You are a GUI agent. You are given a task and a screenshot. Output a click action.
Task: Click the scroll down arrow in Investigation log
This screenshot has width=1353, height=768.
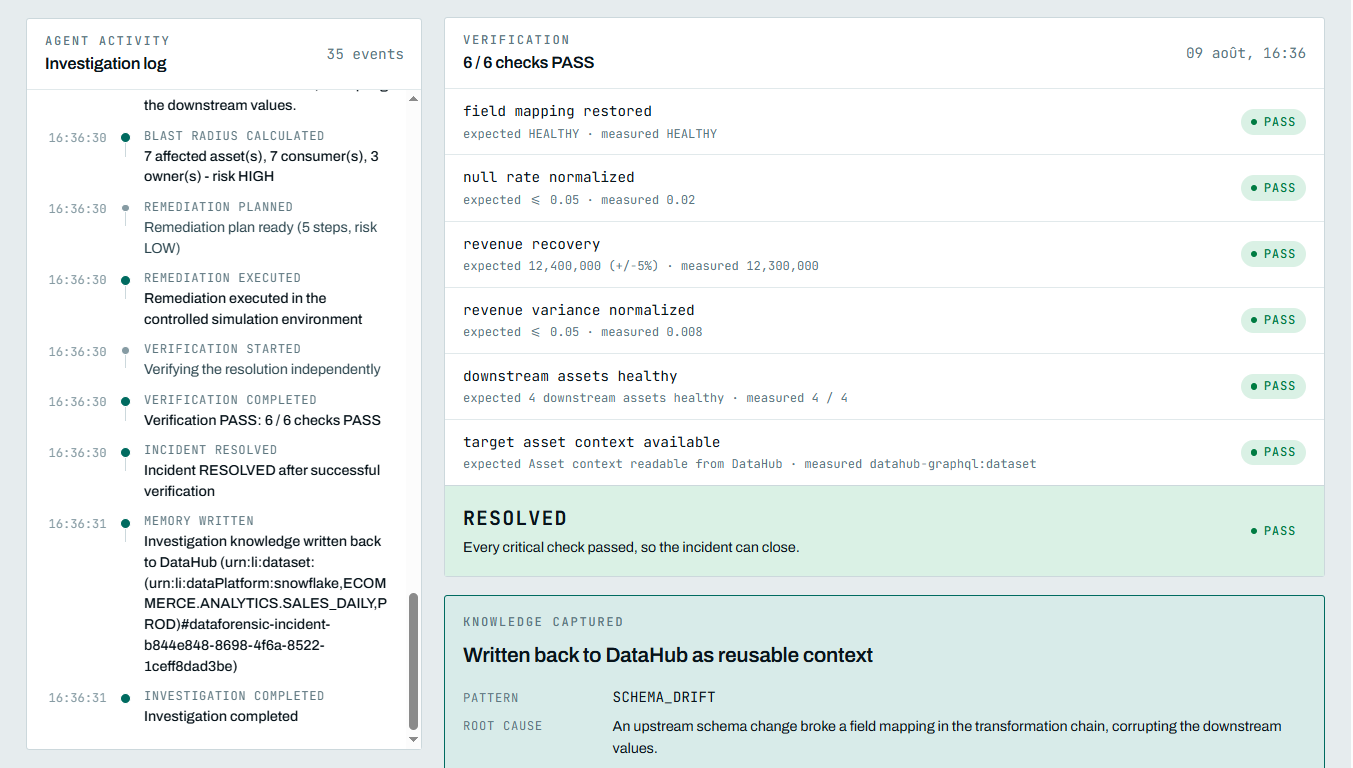click(x=414, y=739)
